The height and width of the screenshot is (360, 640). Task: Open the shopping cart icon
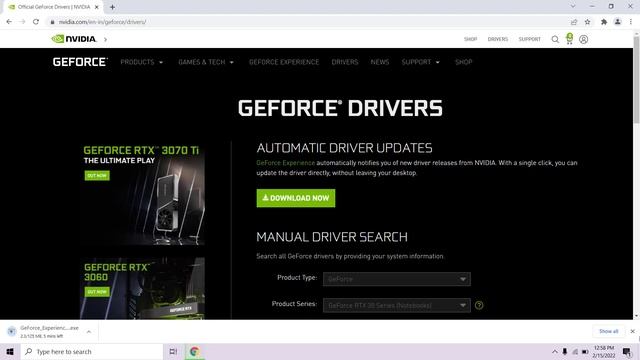click(569, 39)
